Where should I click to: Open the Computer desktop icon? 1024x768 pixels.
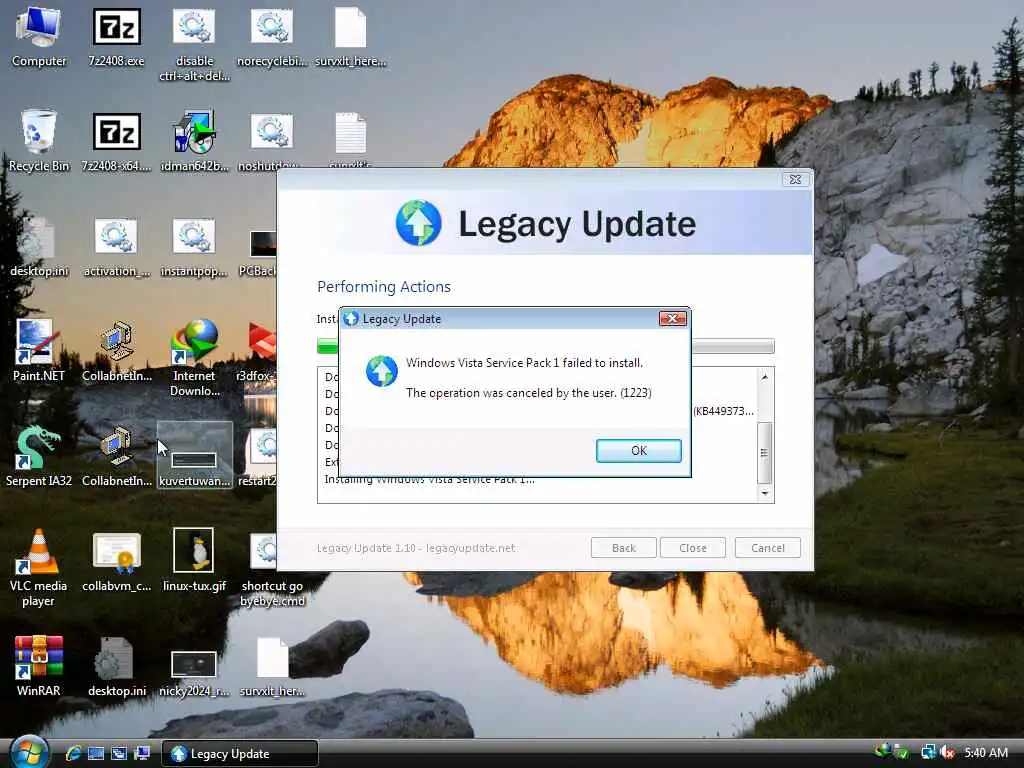[x=39, y=37]
